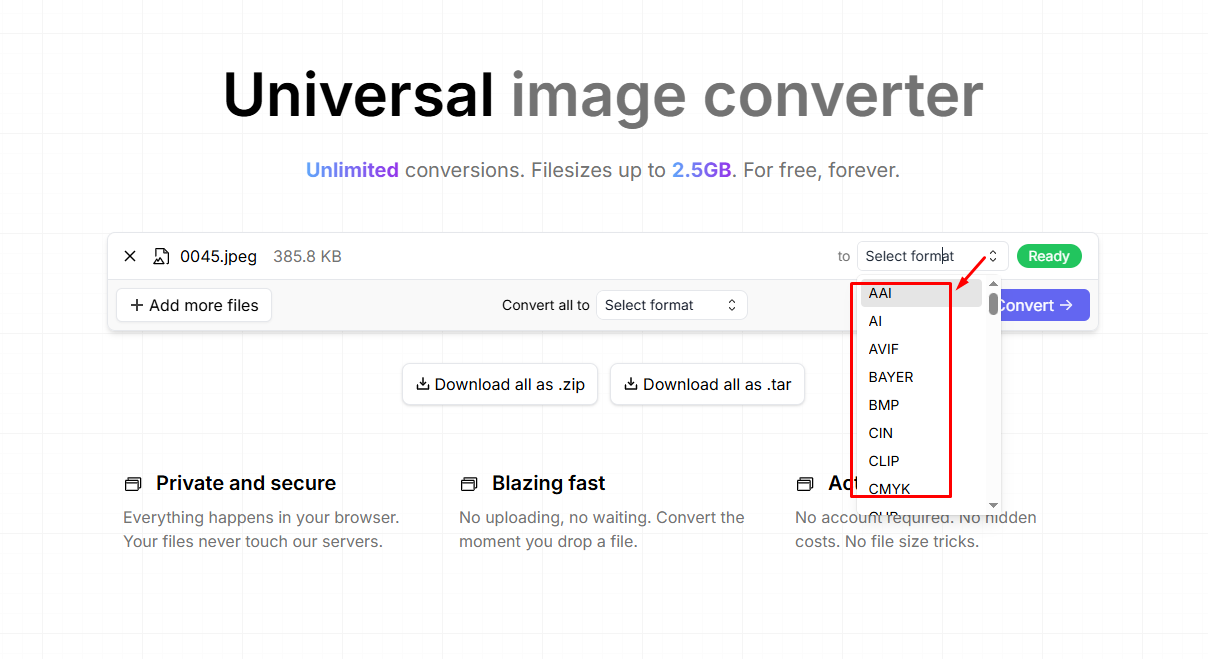Click the icon beside Blazing fast heading
Screen dimensions: 1208x659
pyautogui.click(x=469, y=484)
